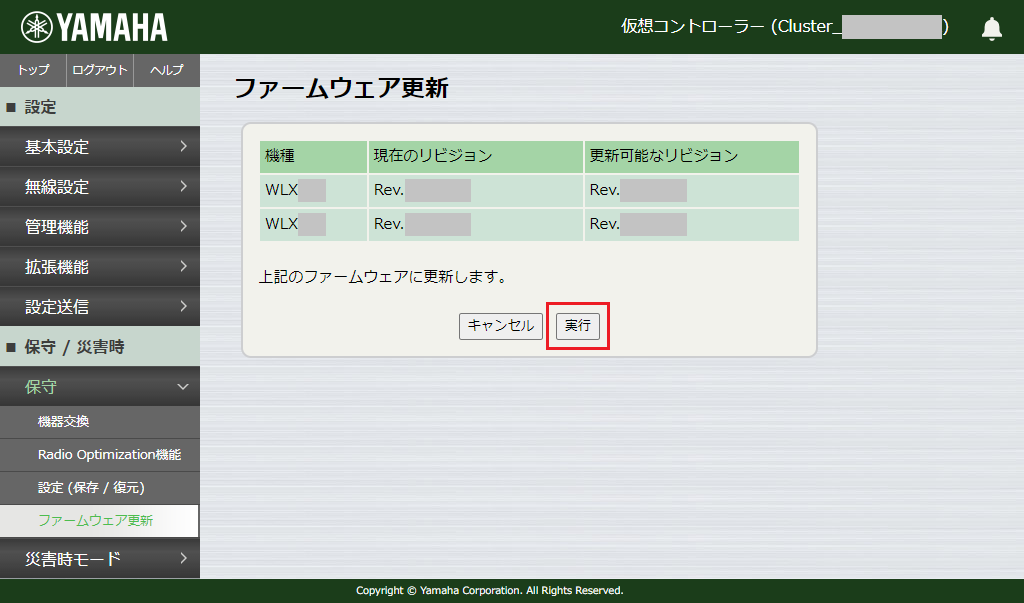Open the ヘルプ tab
The height and width of the screenshot is (603, 1024).
166,70
